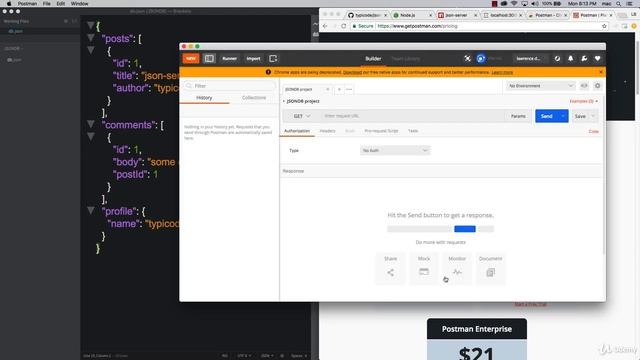The height and width of the screenshot is (360, 640).
Task: Open the user account dropdown in Postman header
Action: click(x=529, y=58)
